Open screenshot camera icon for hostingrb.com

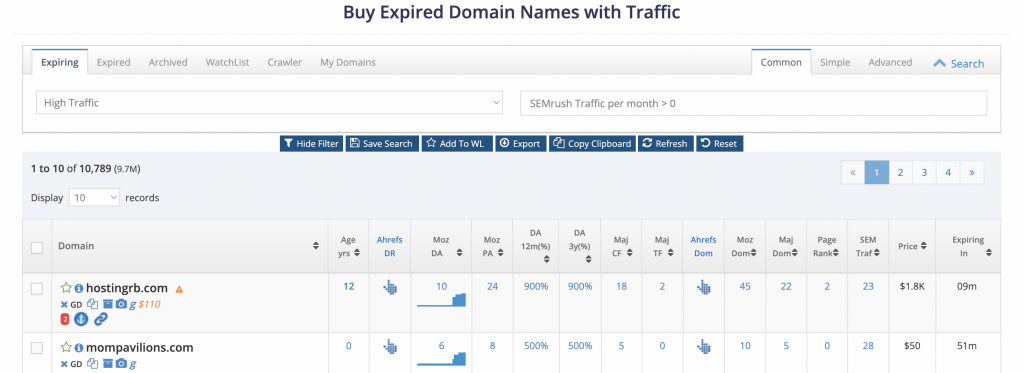click(121, 304)
